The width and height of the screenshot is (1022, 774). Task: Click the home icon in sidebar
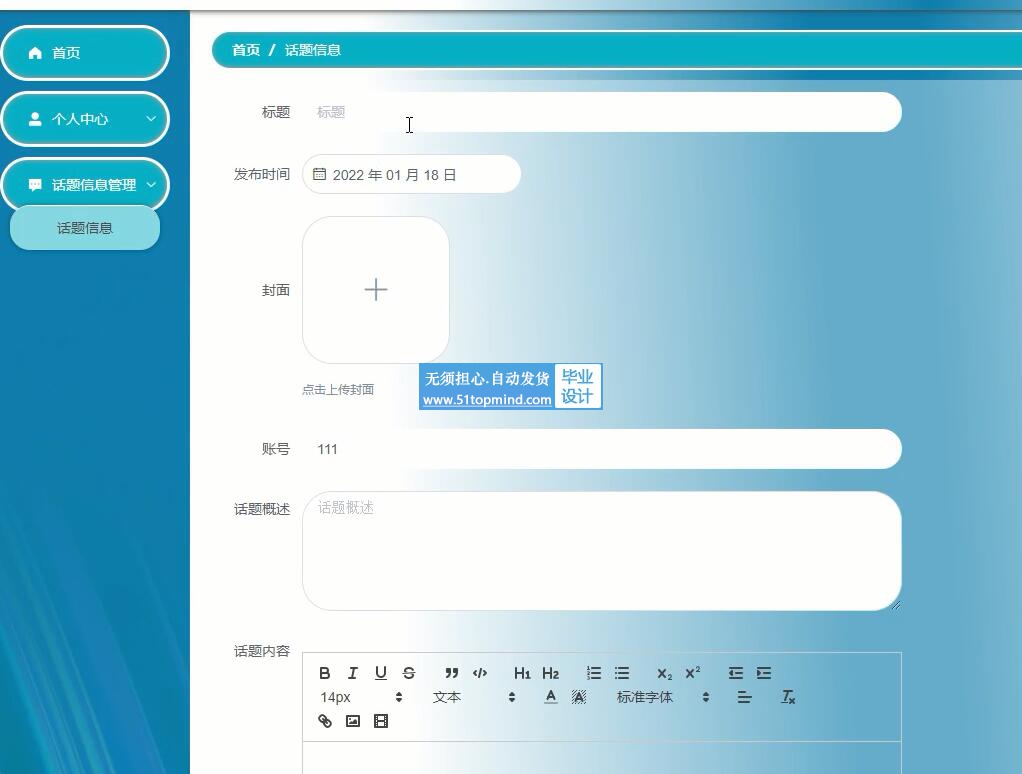[35, 53]
